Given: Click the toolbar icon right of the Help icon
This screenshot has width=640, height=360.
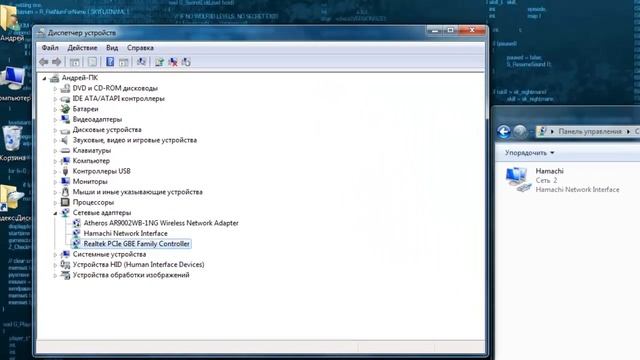Looking at the screenshot, I should pos(123,62).
